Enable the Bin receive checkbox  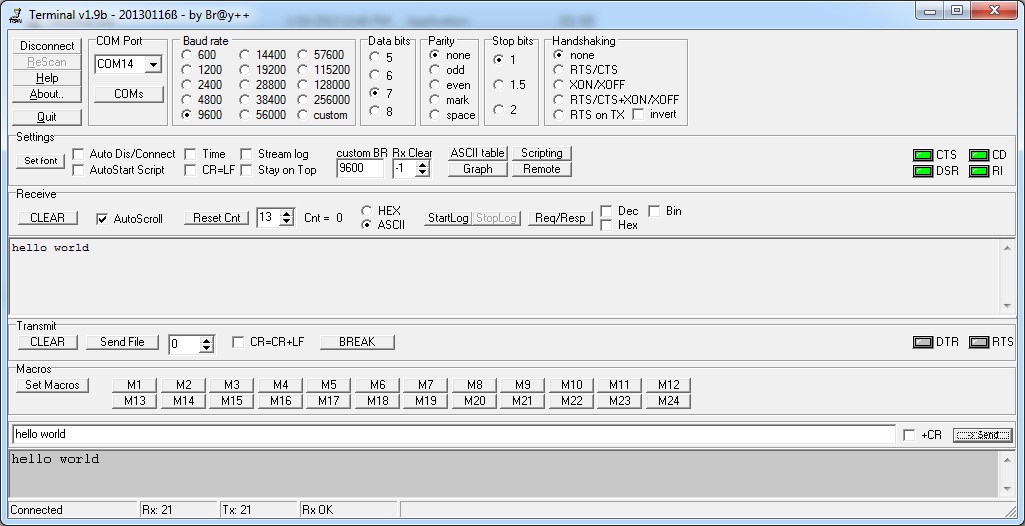654,211
